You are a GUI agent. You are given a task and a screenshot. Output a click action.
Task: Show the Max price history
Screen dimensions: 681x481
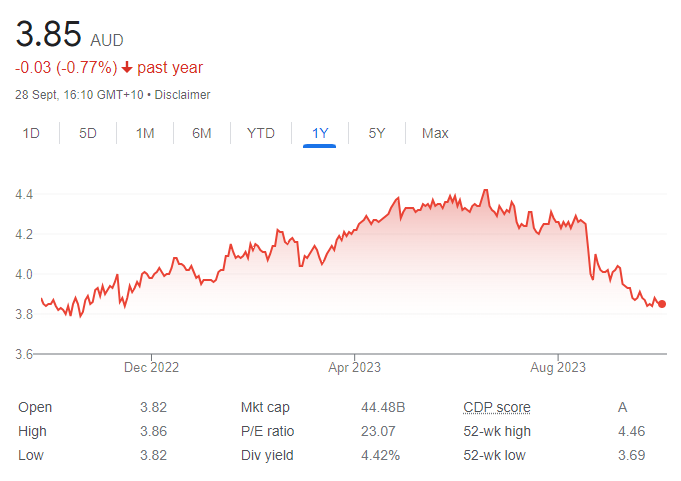[x=435, y=133]
